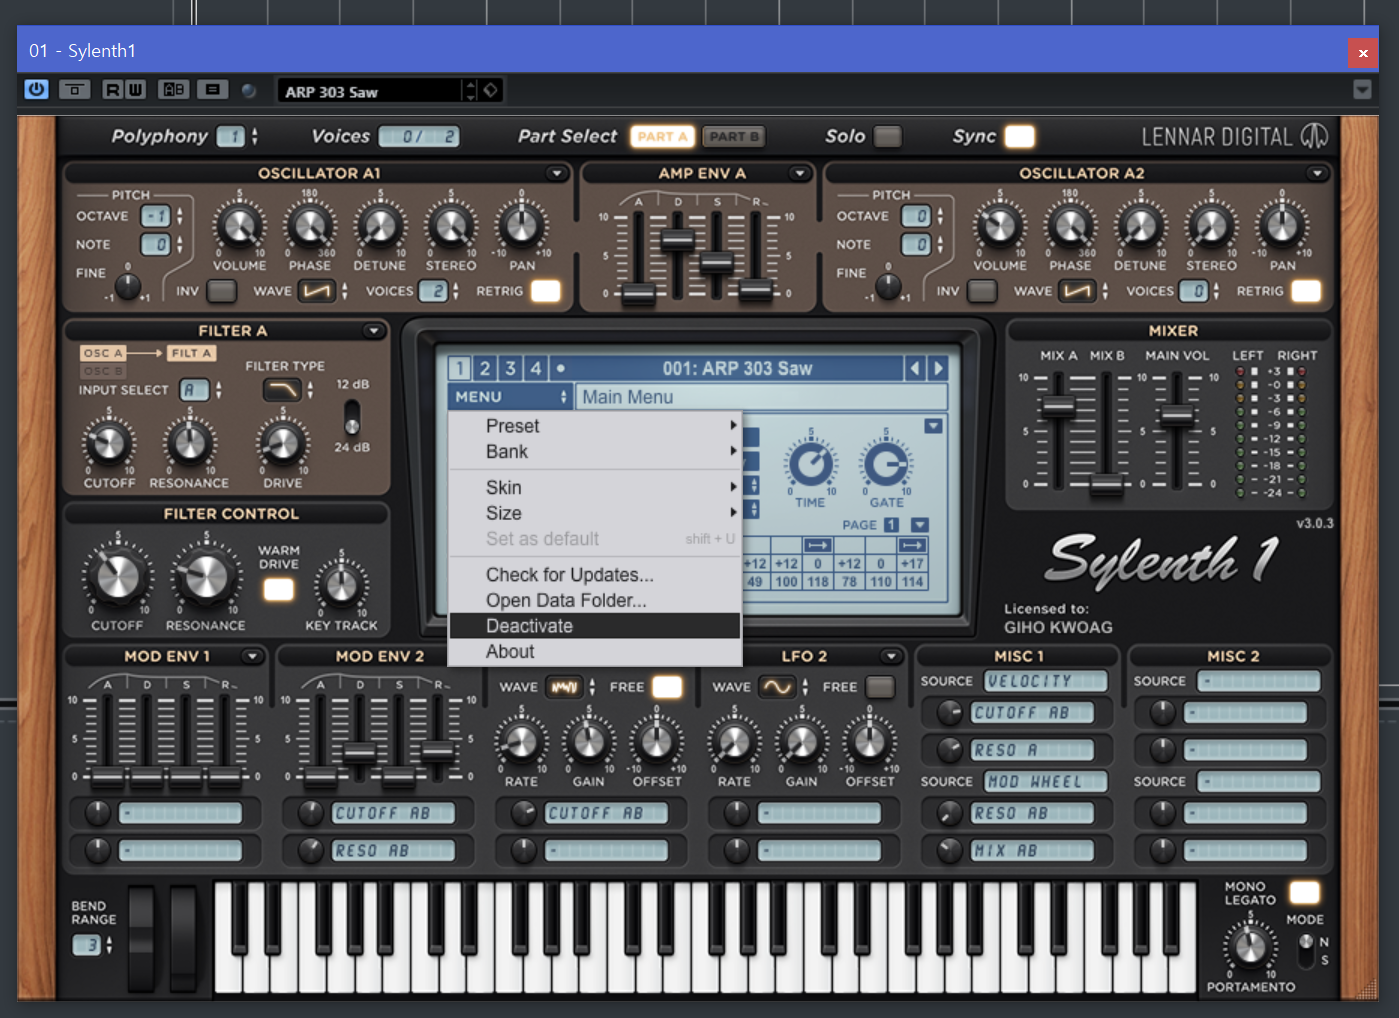Image resolution: width=1399 pixels, height=1018 pixels.
Task: Switch to PART B
Action: 733,136
